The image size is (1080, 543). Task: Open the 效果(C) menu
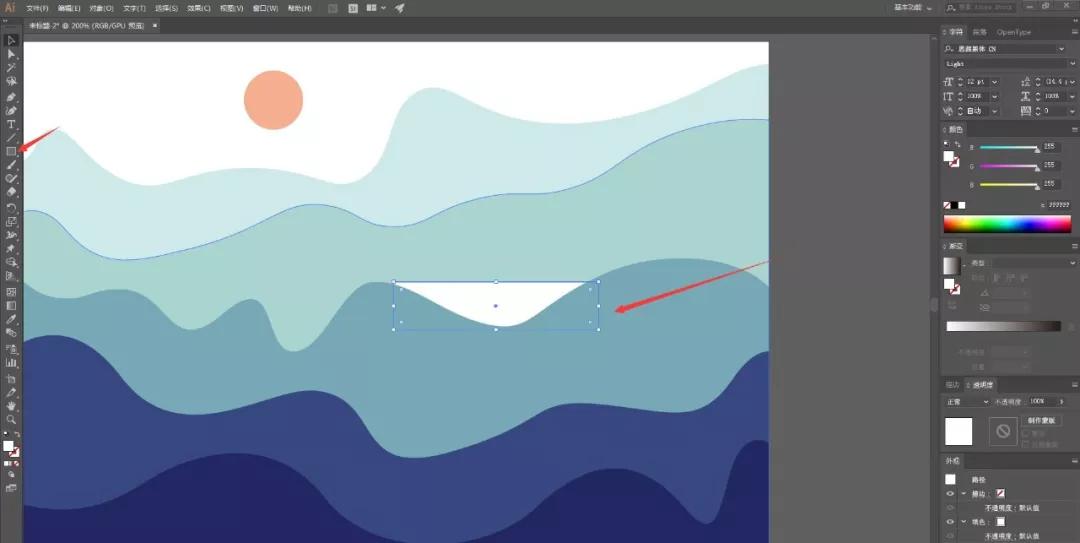click(x=199, y=8)
